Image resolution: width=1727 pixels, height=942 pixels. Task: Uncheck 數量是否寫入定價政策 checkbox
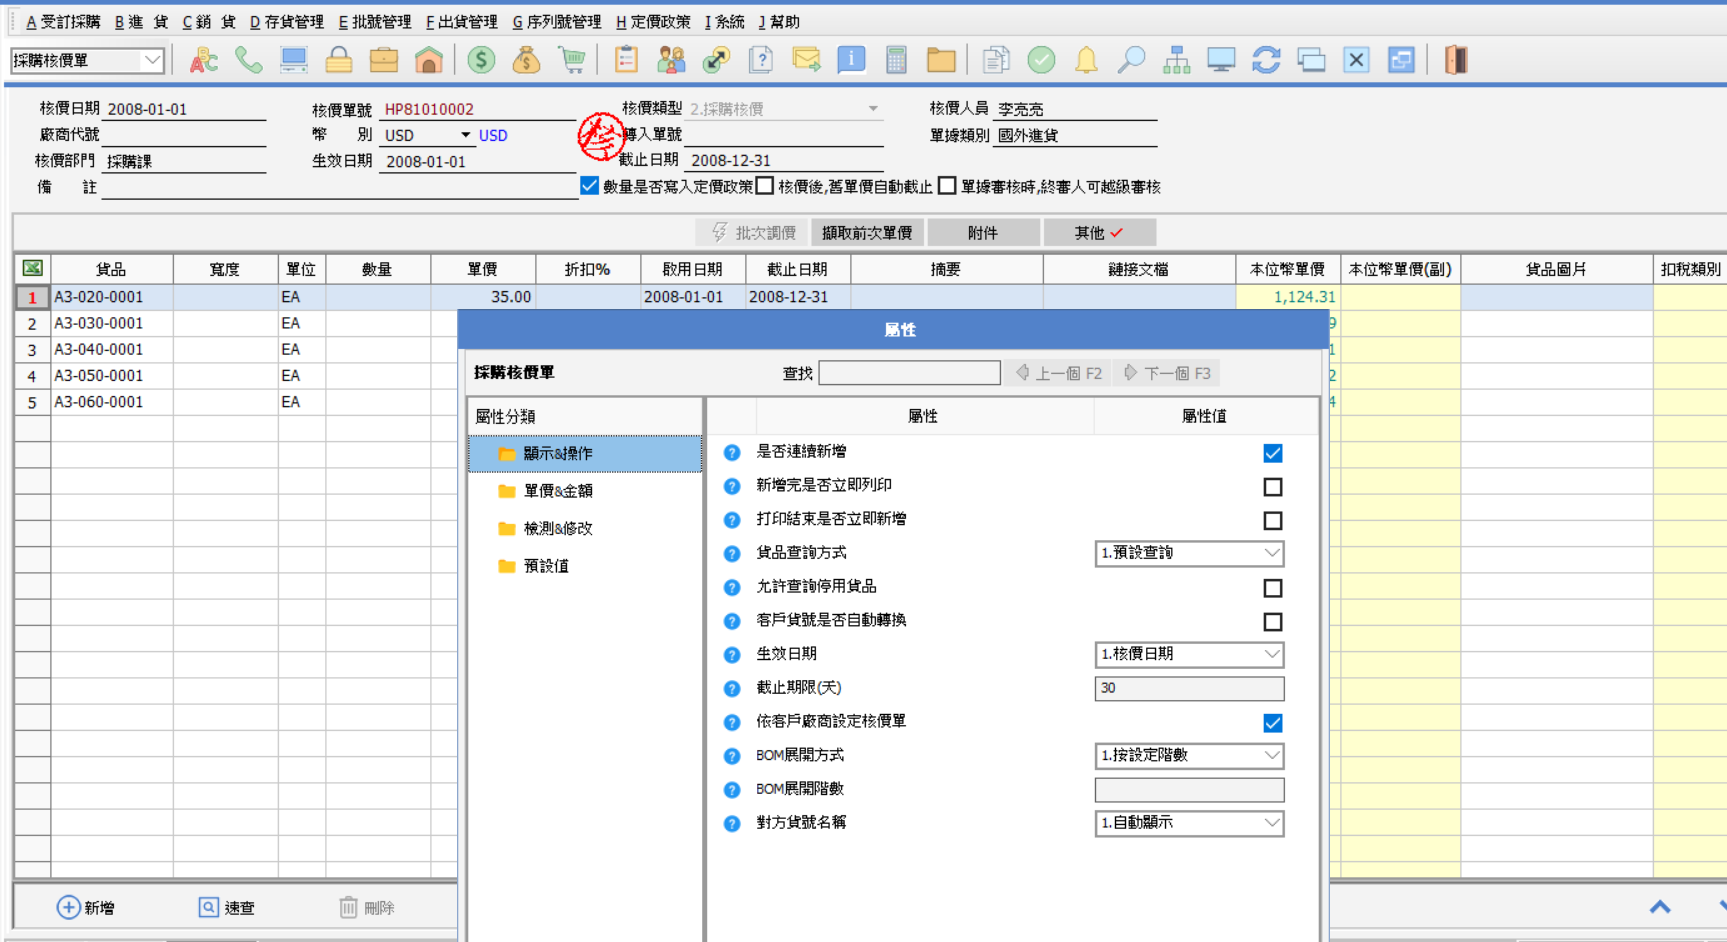[x=589, y=186]
